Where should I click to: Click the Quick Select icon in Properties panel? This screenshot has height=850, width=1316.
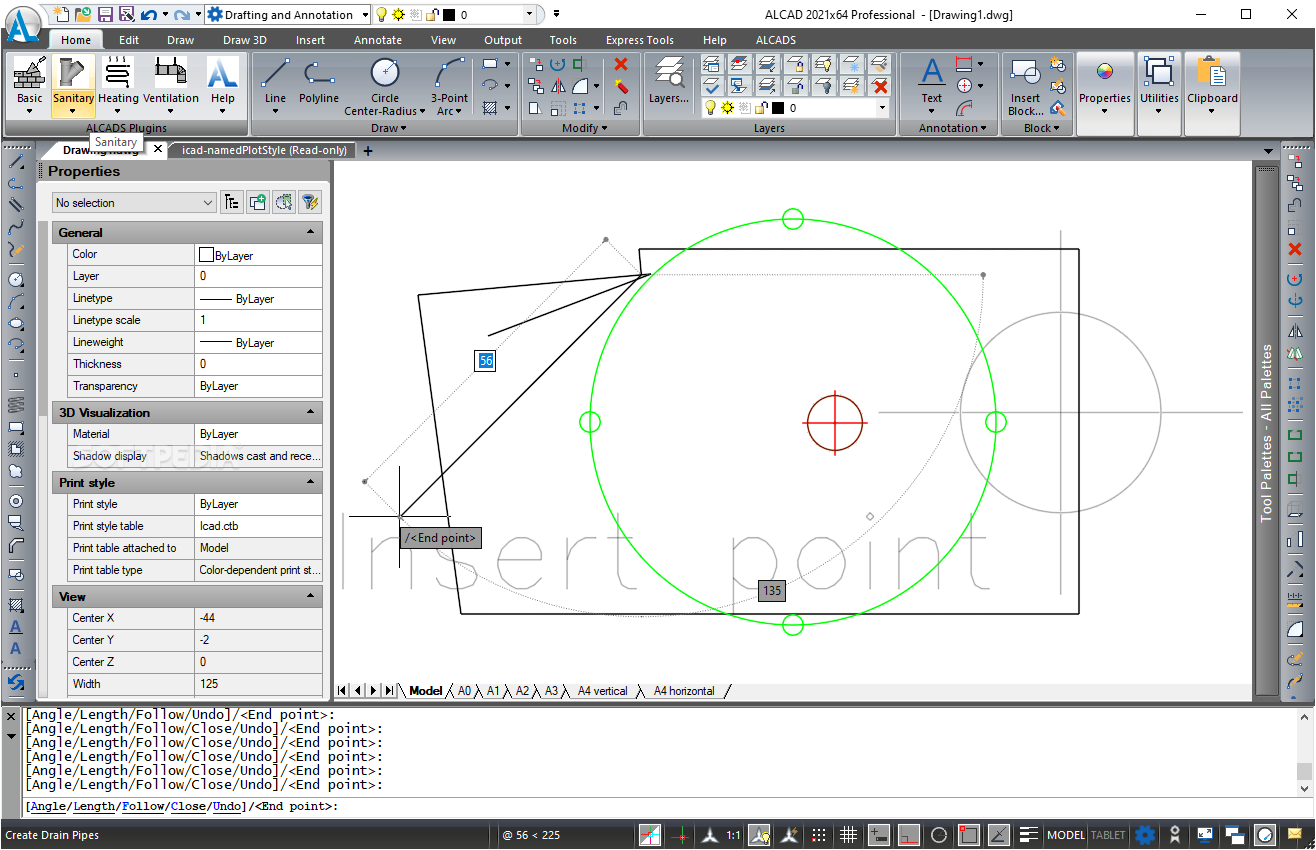[310, 202]
